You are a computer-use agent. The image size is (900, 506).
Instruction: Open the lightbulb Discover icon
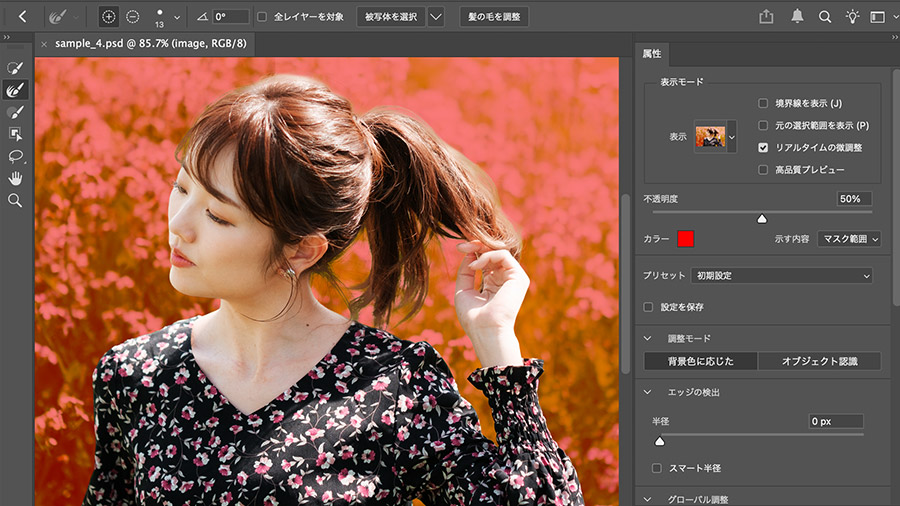[x=852, y=17]
